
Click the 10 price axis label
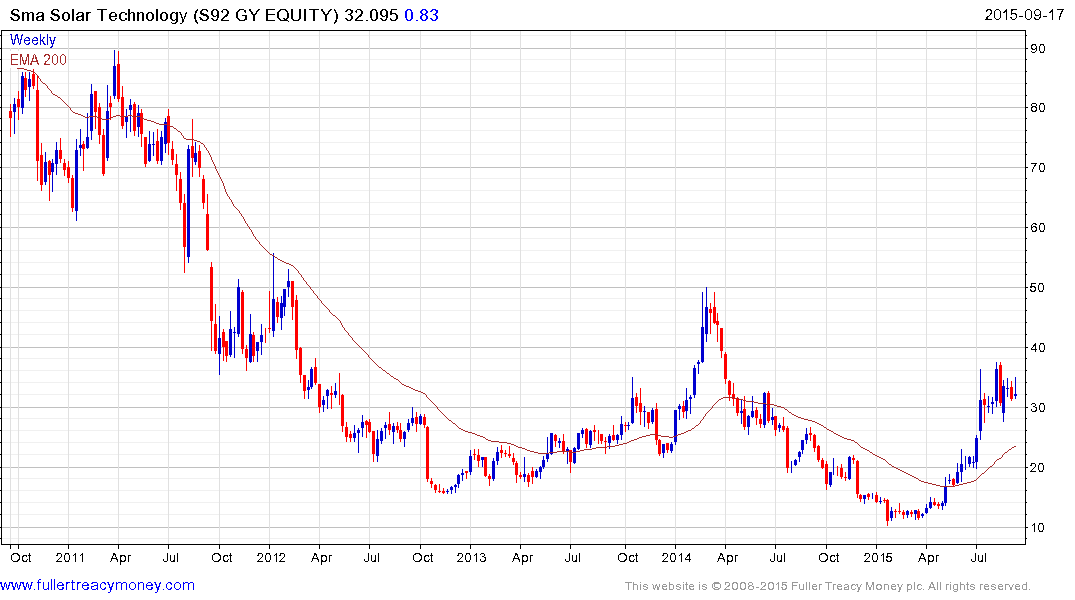(x=1037, y=527)
